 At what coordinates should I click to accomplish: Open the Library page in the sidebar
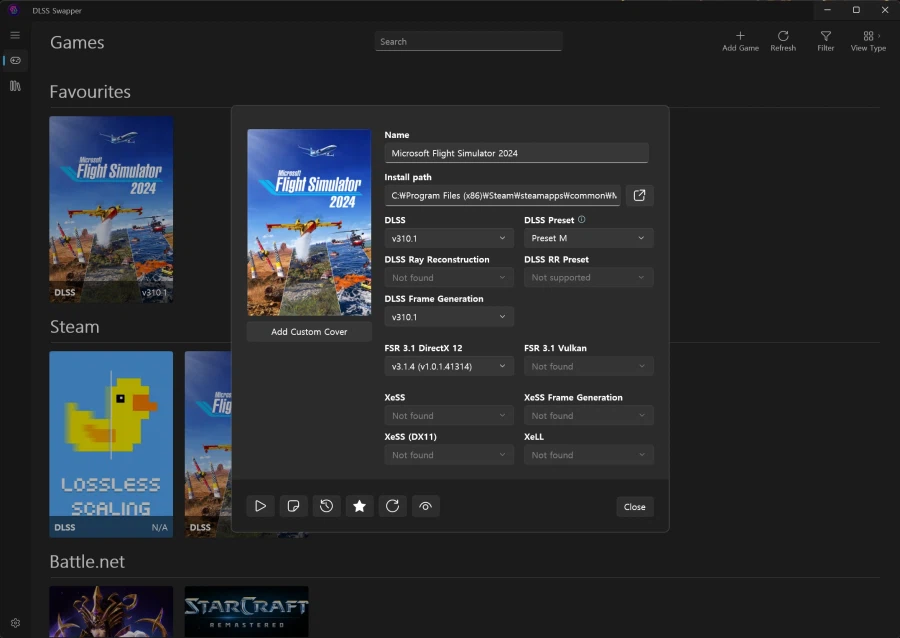(15, 86)
